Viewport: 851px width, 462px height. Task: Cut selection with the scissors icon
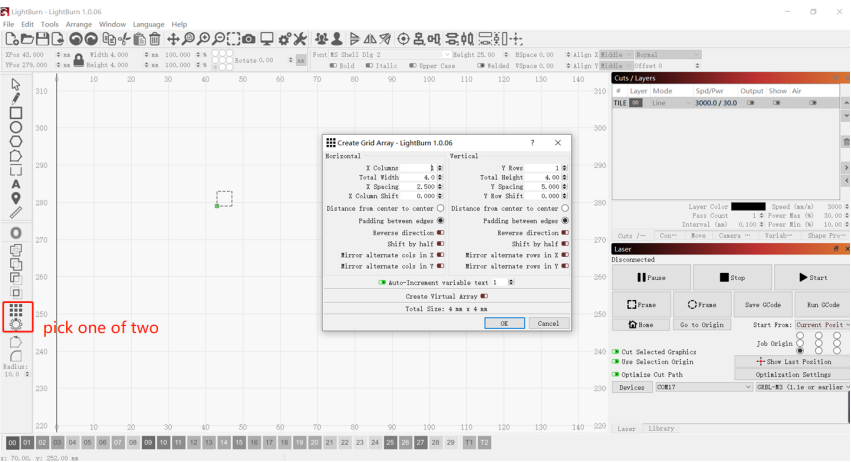(124, 39)
